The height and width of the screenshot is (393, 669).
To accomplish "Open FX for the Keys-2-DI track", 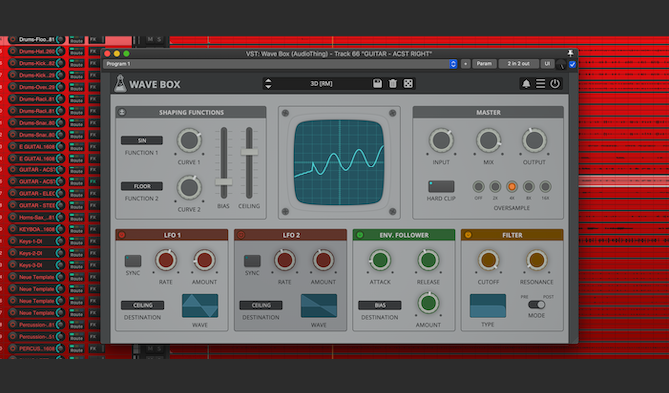I will point(93,253).
